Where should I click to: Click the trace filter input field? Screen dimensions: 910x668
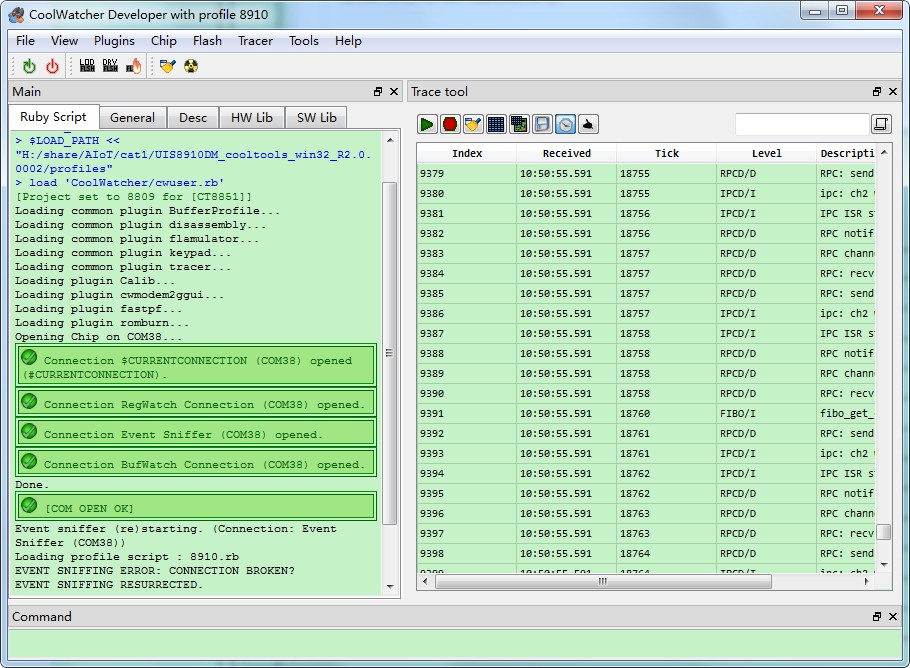[801, 124]
